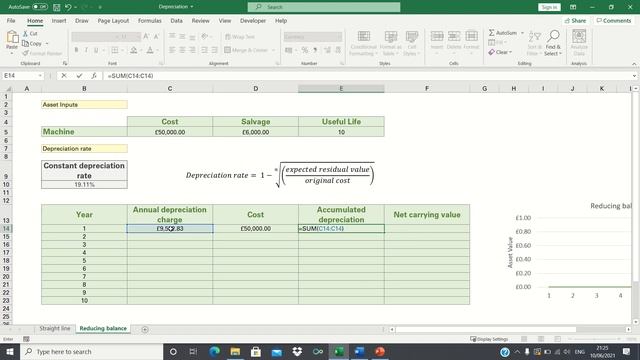
Task: Open the Developer ribbon tab
Action: [253, 20]
